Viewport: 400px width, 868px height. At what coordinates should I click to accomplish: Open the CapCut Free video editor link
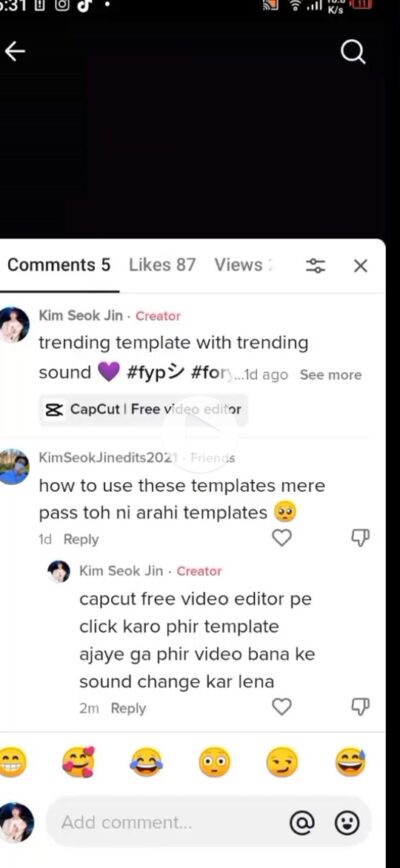pyautogui.click(x=143, y=410)
